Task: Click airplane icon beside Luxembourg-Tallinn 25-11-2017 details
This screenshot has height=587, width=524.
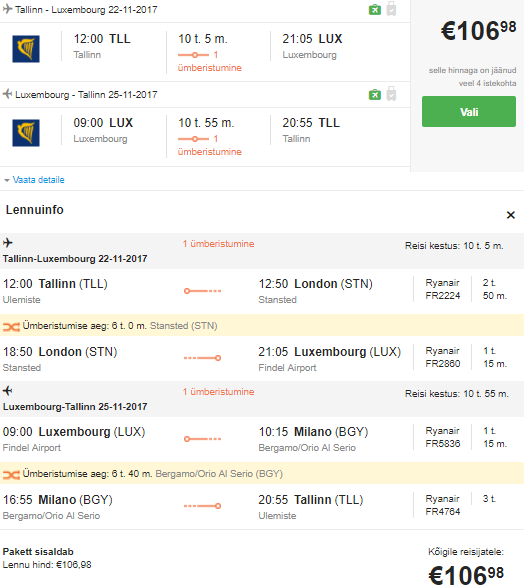Action: click(x=8, y=391)
